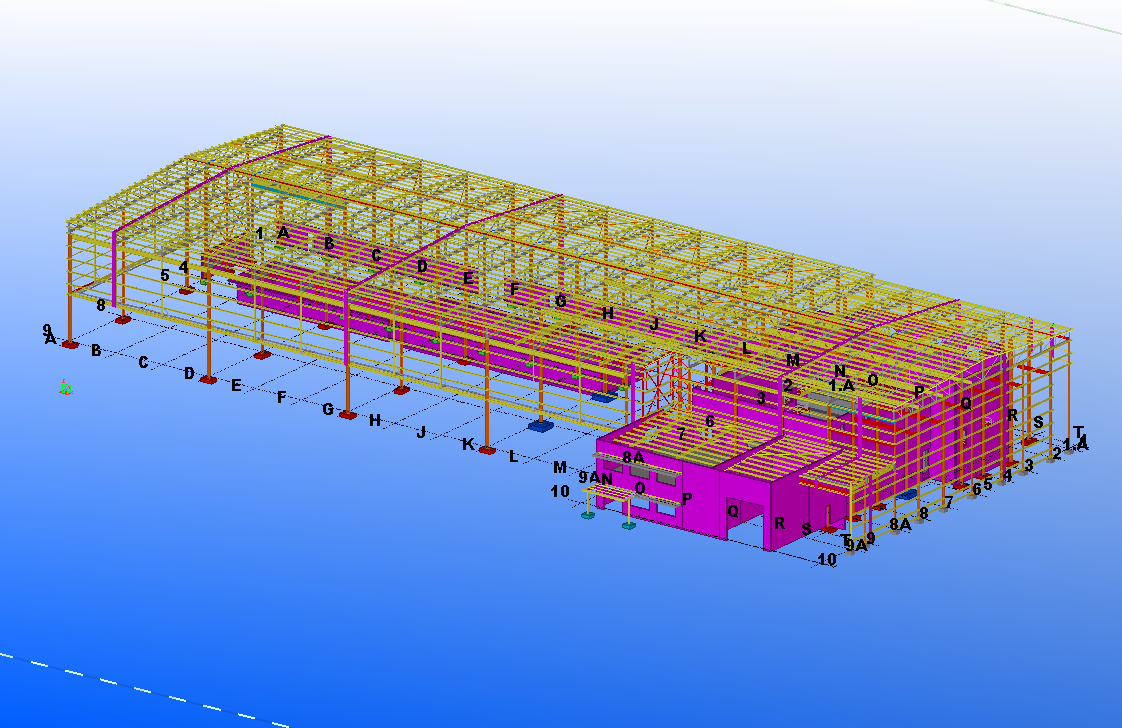
Task: Select the blue pad footing near grid L
Action: click(x=540, y=426)
